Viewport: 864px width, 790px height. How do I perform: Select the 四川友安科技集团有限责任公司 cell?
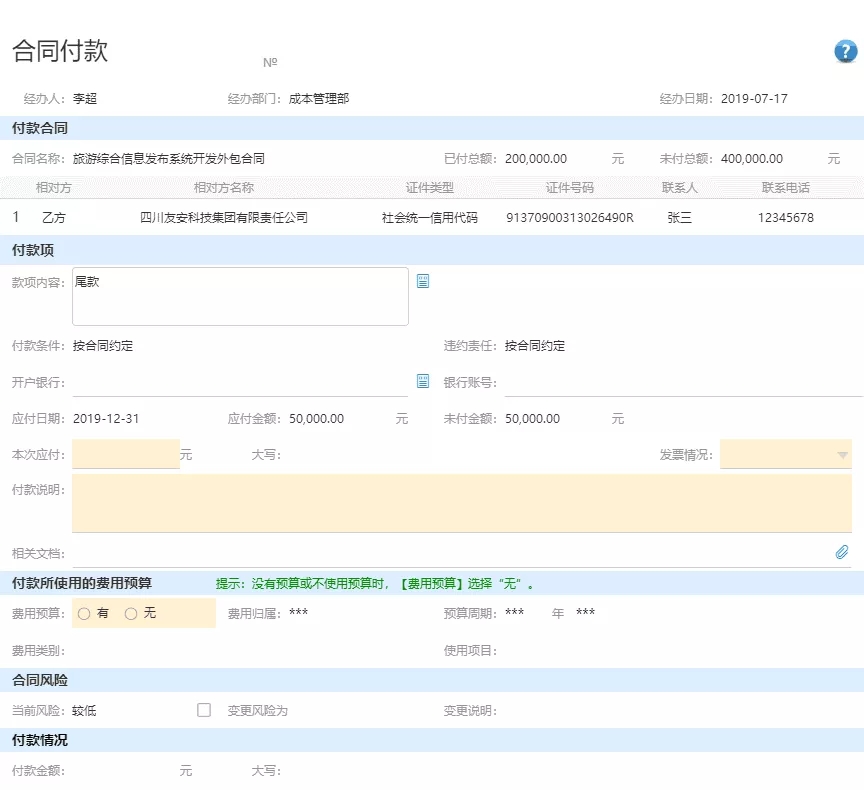click(224, 218)
